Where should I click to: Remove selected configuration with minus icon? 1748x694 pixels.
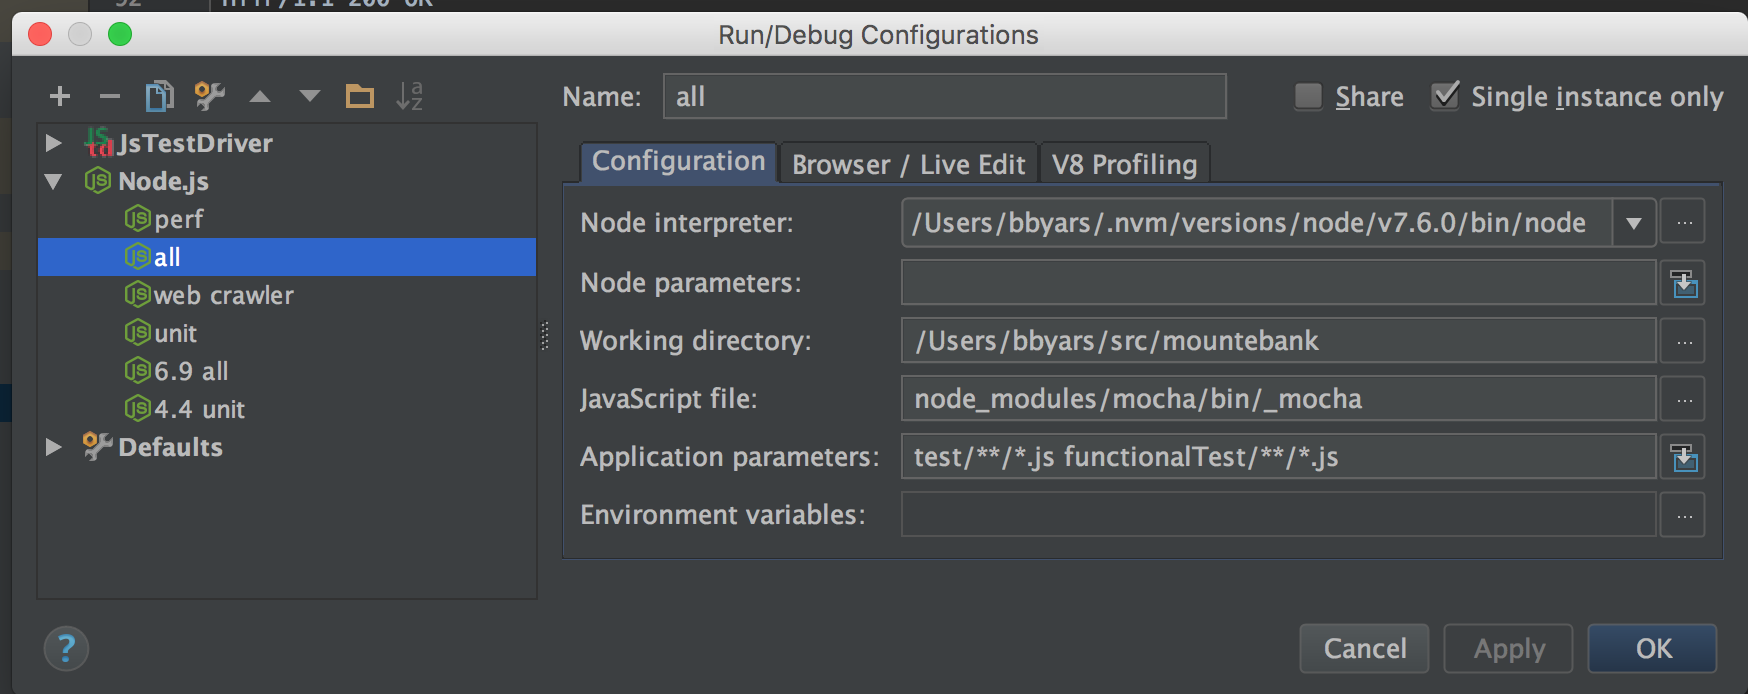coord(110,96)
